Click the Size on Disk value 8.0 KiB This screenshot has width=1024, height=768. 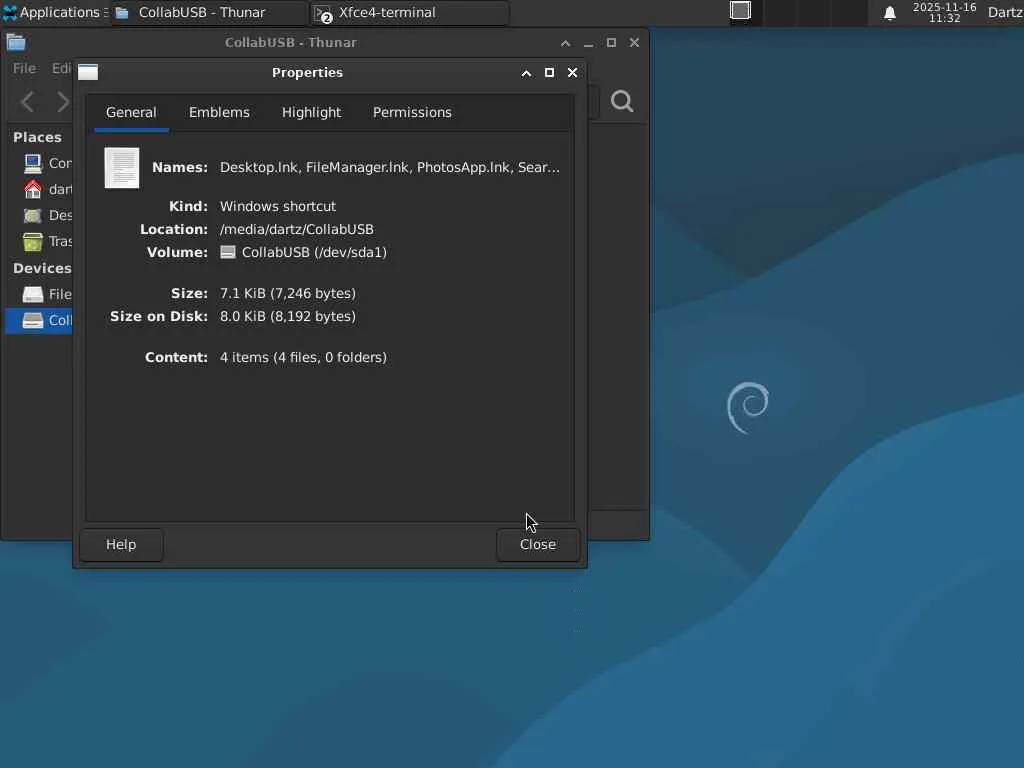[288, 316]
